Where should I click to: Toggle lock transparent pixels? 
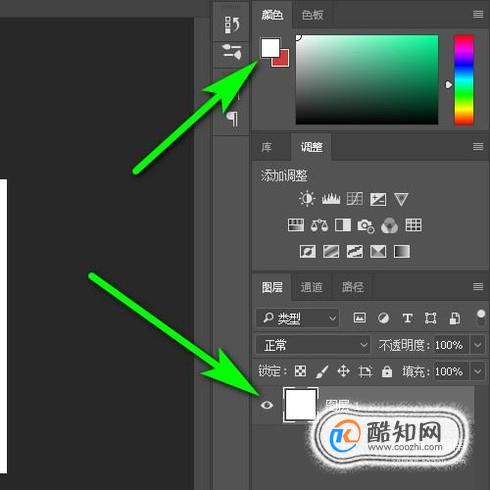(x=300, y=371)
